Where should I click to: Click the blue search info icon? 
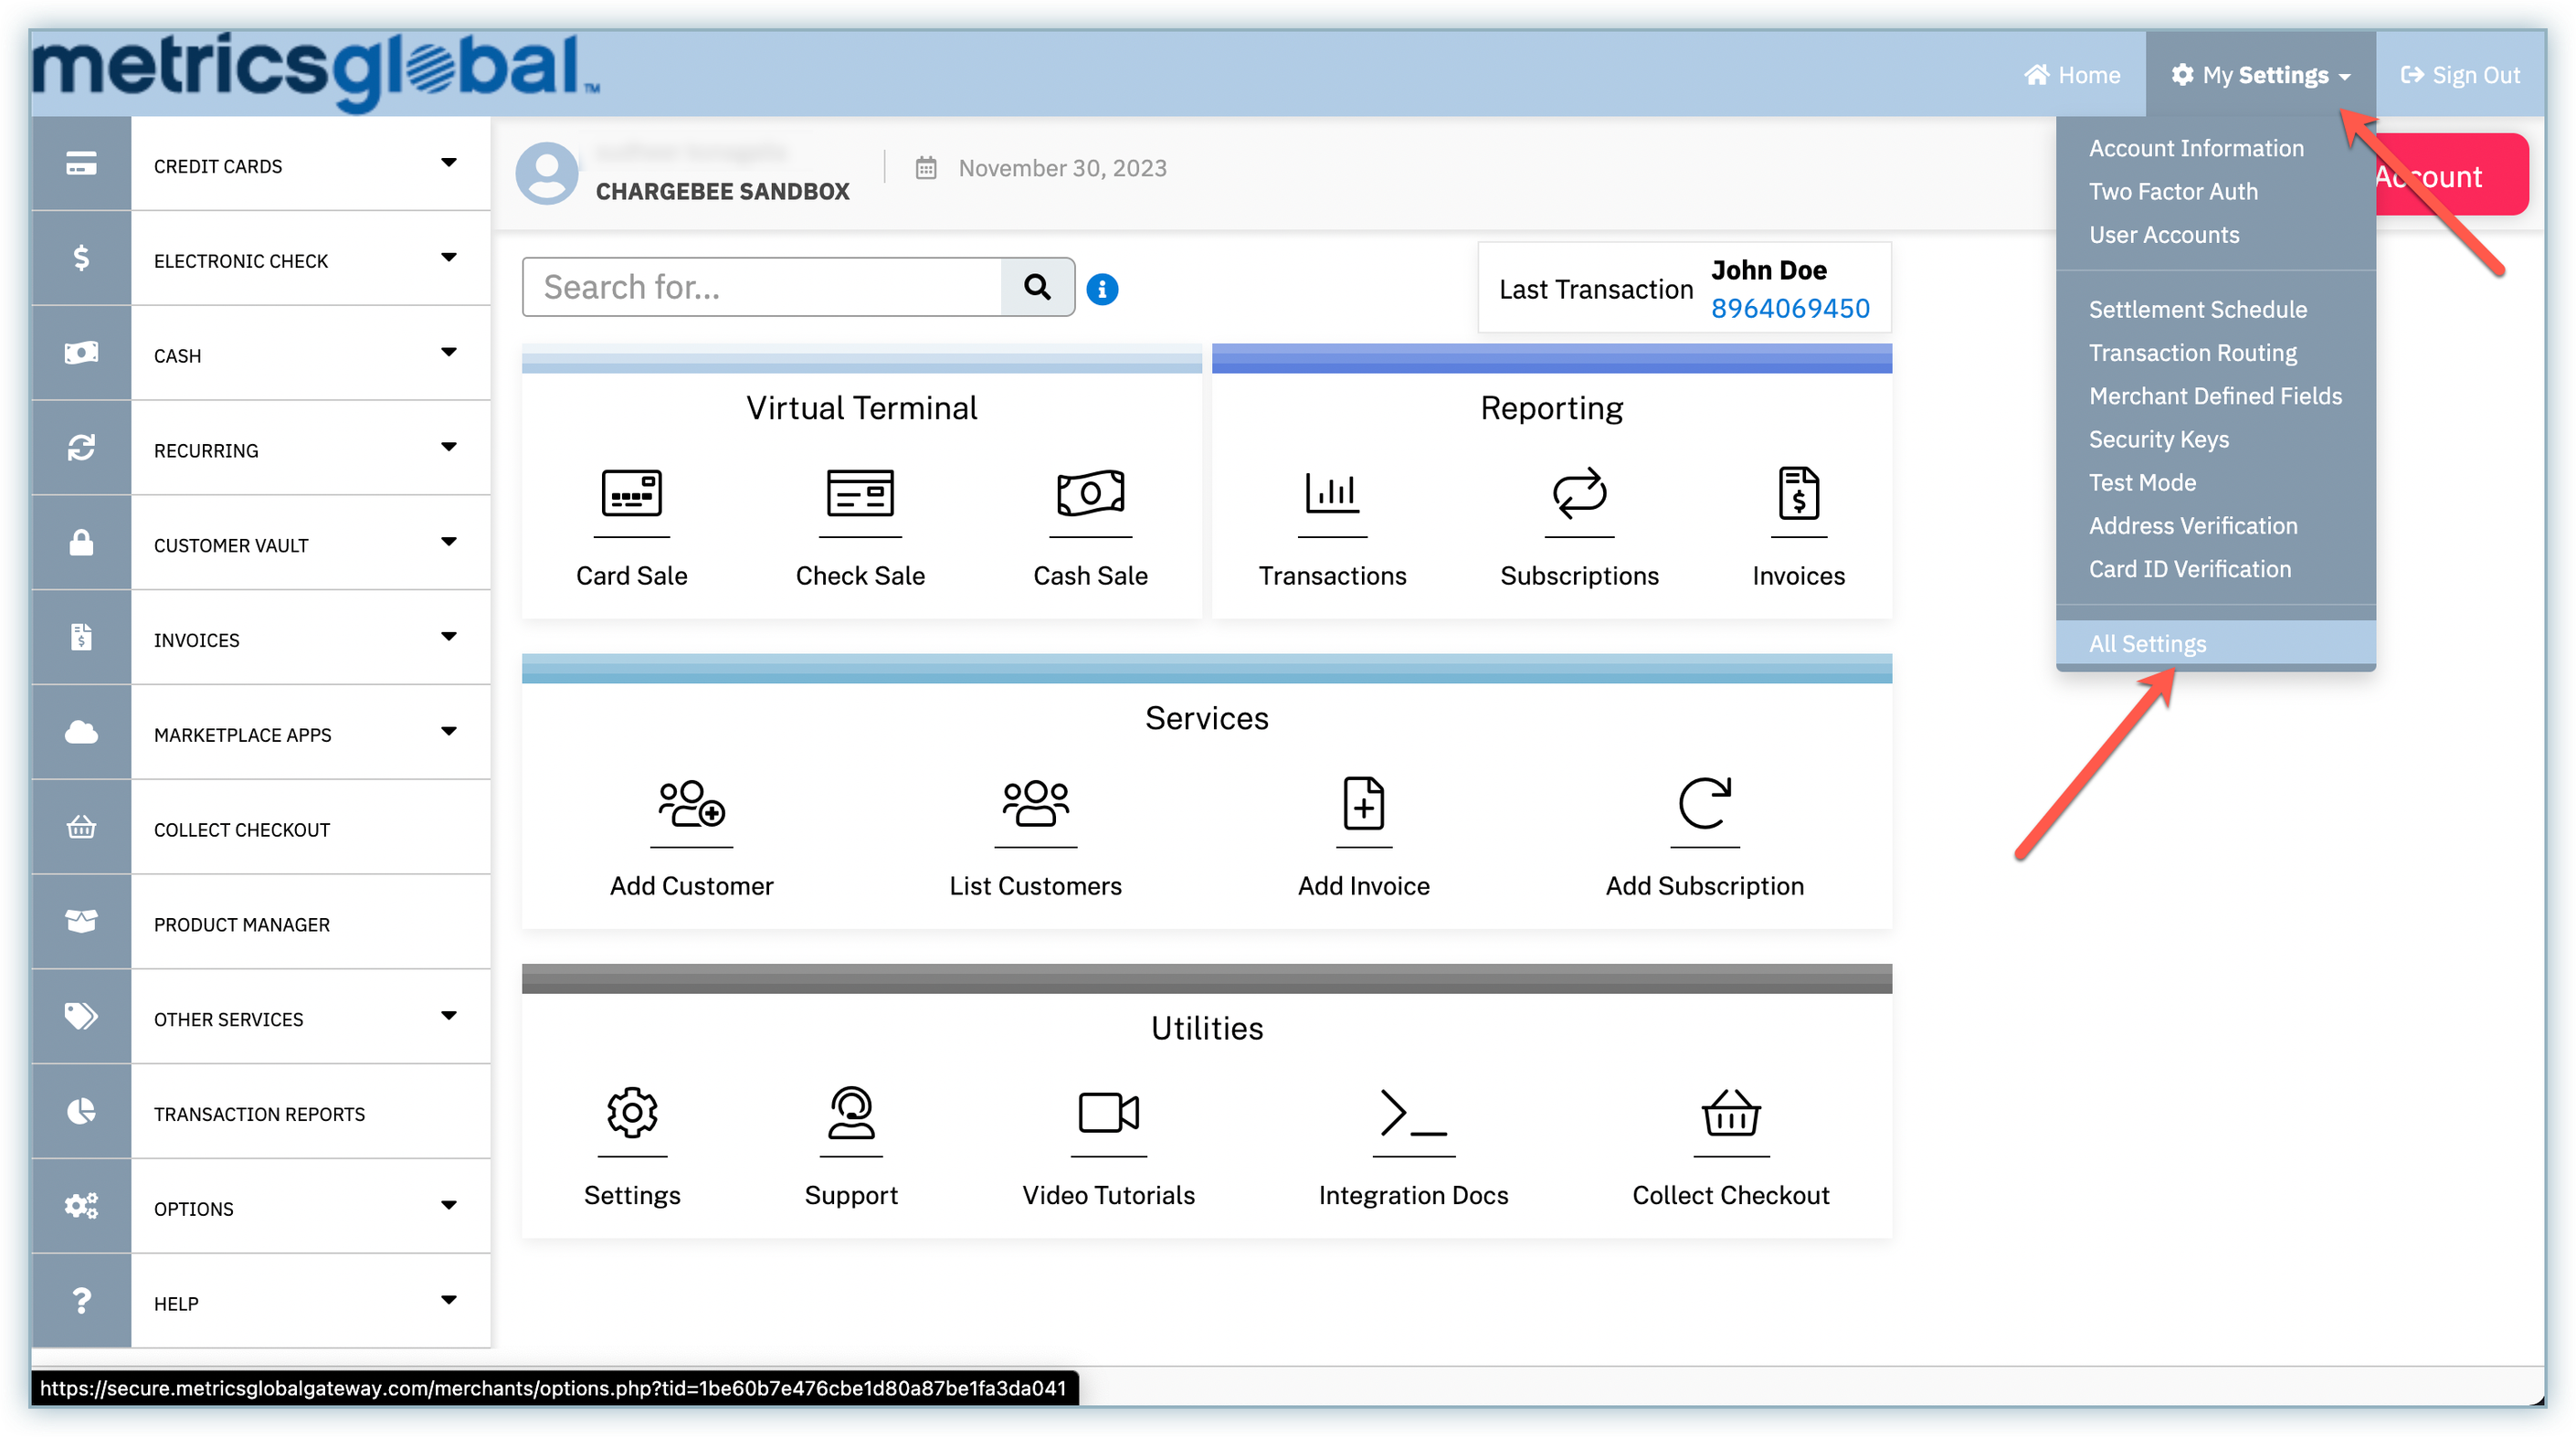pyautogui.click(x=1102, y=289)
